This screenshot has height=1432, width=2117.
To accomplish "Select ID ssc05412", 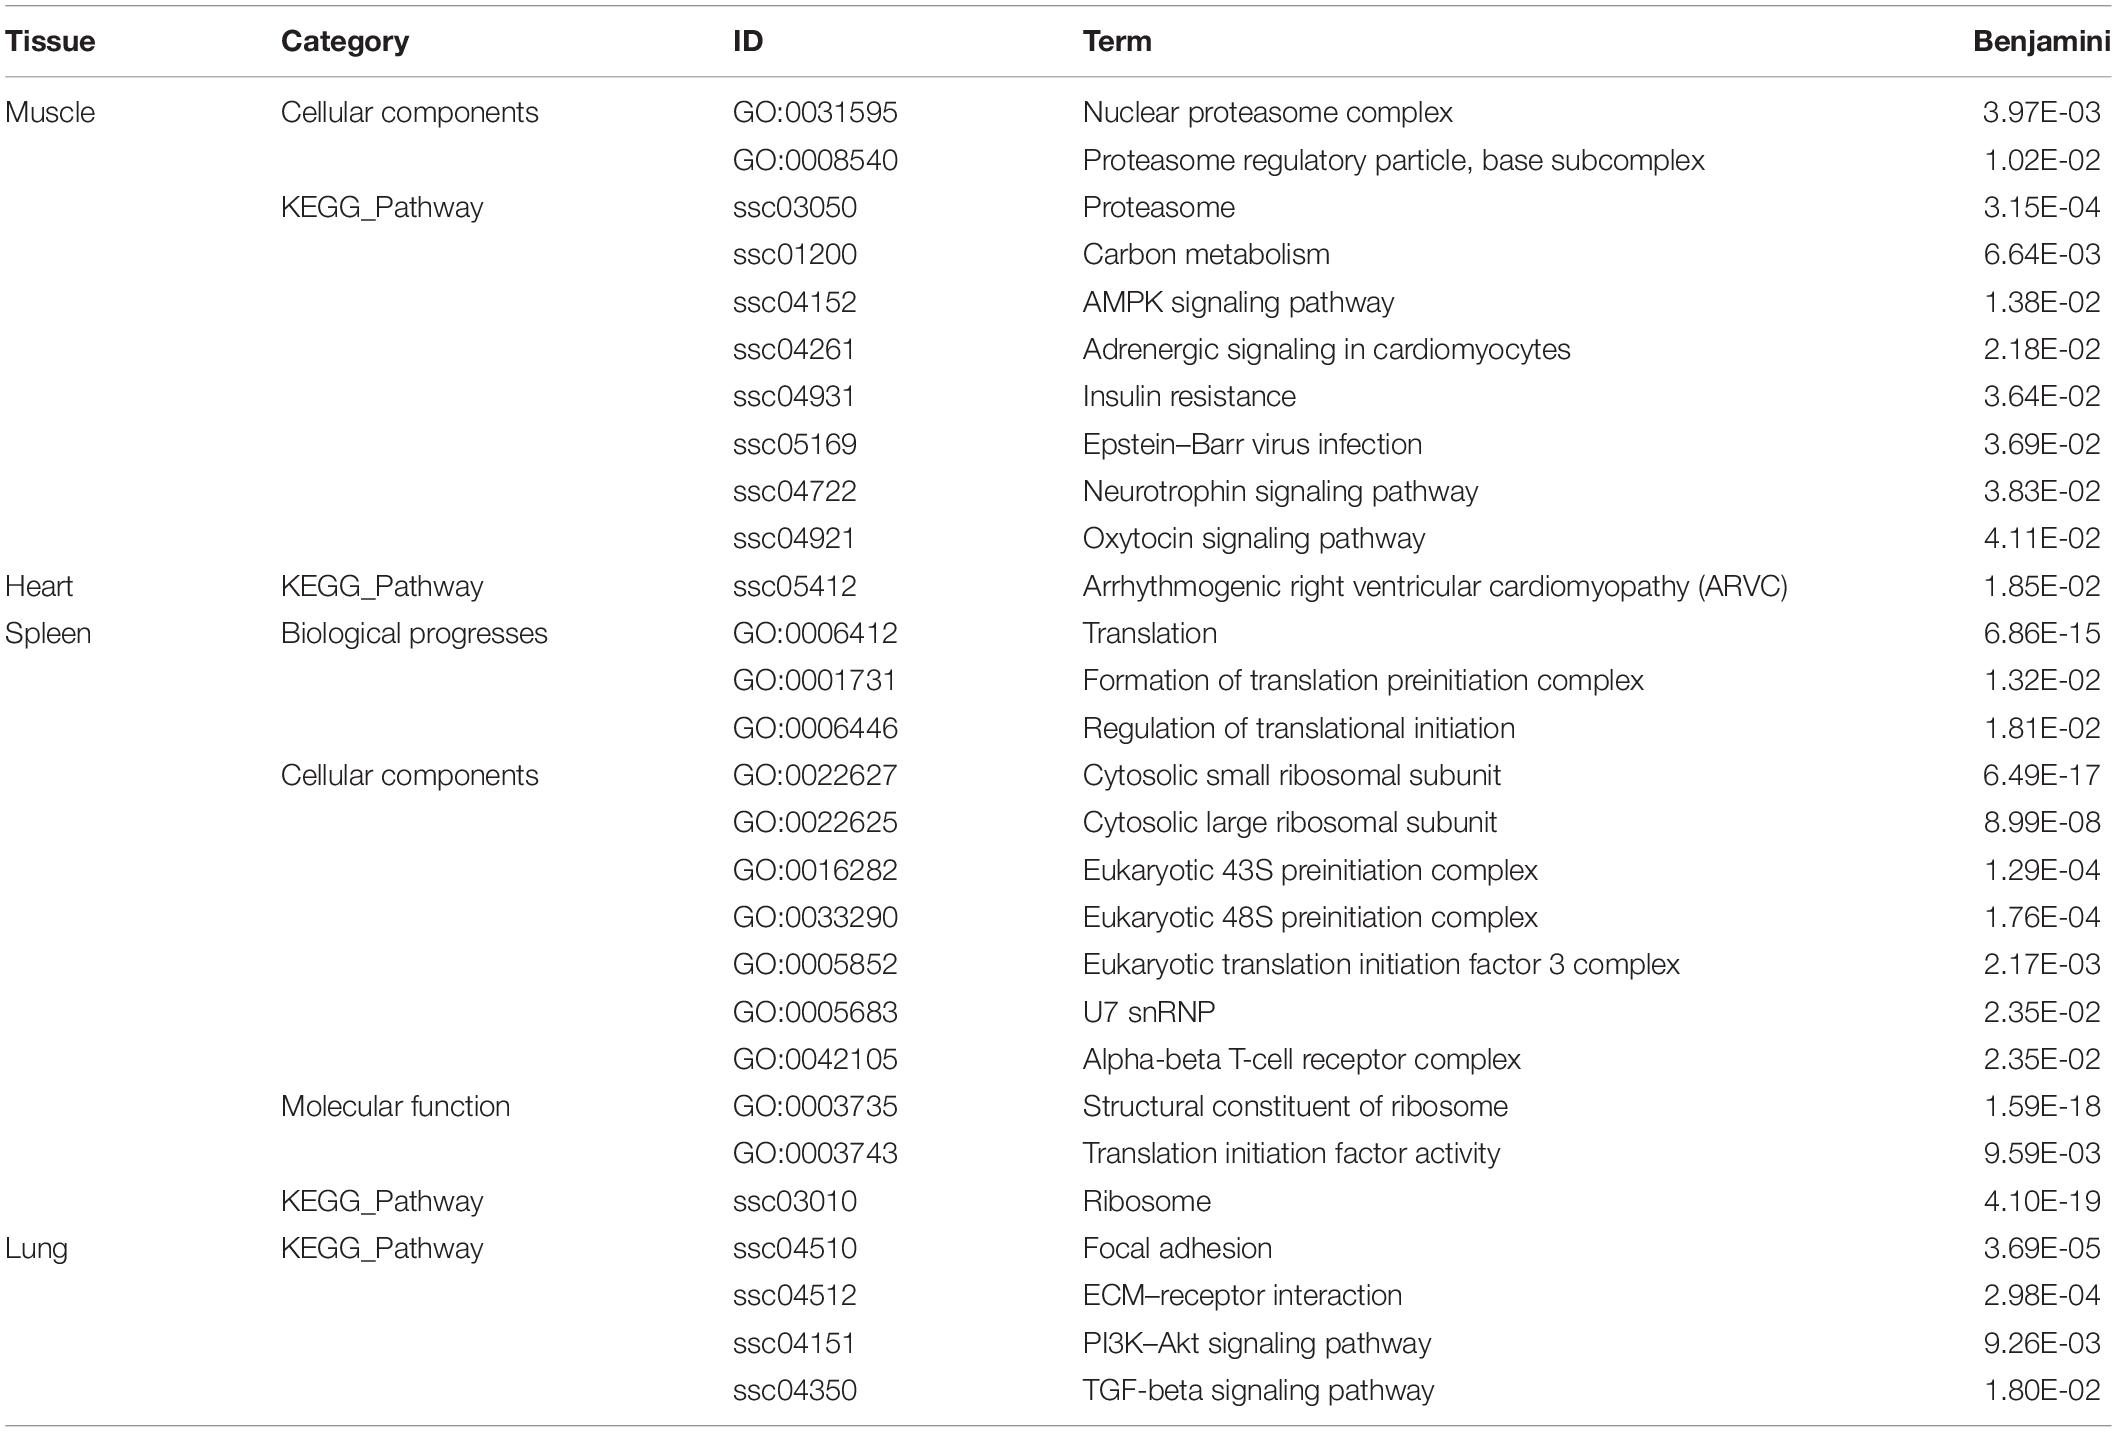I will pos(795,586).
